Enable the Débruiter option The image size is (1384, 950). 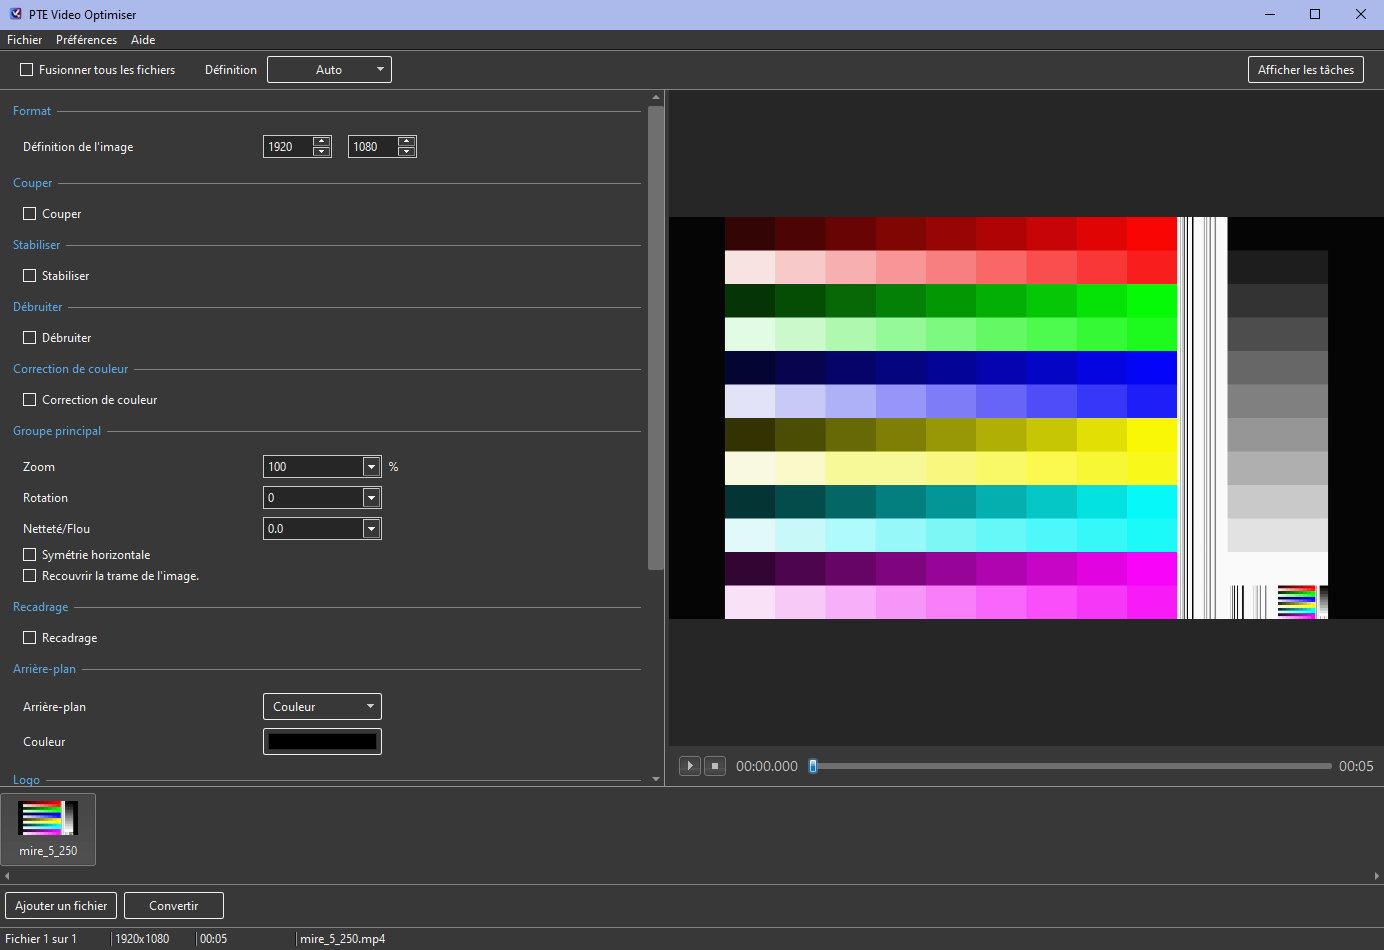pyautogui.click(x=30, y=338)
